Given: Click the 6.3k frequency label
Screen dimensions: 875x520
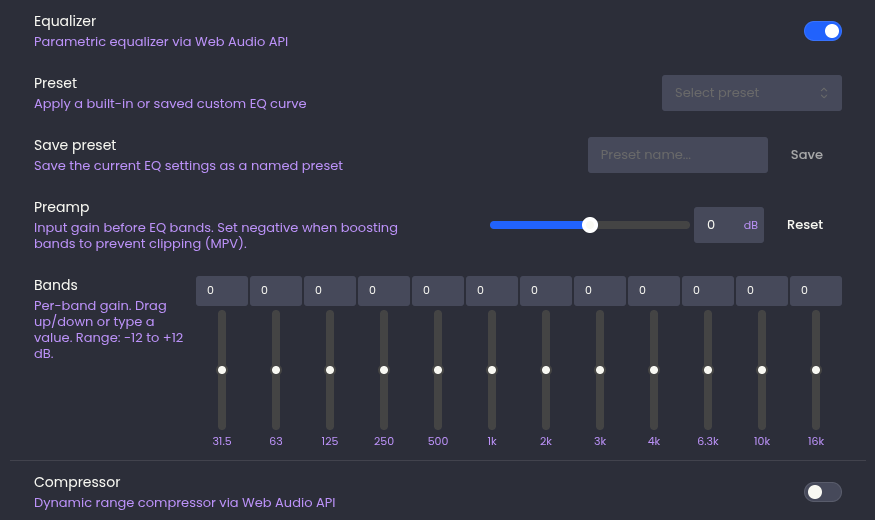Looking at the screenshot, I should tap(708, 441).
